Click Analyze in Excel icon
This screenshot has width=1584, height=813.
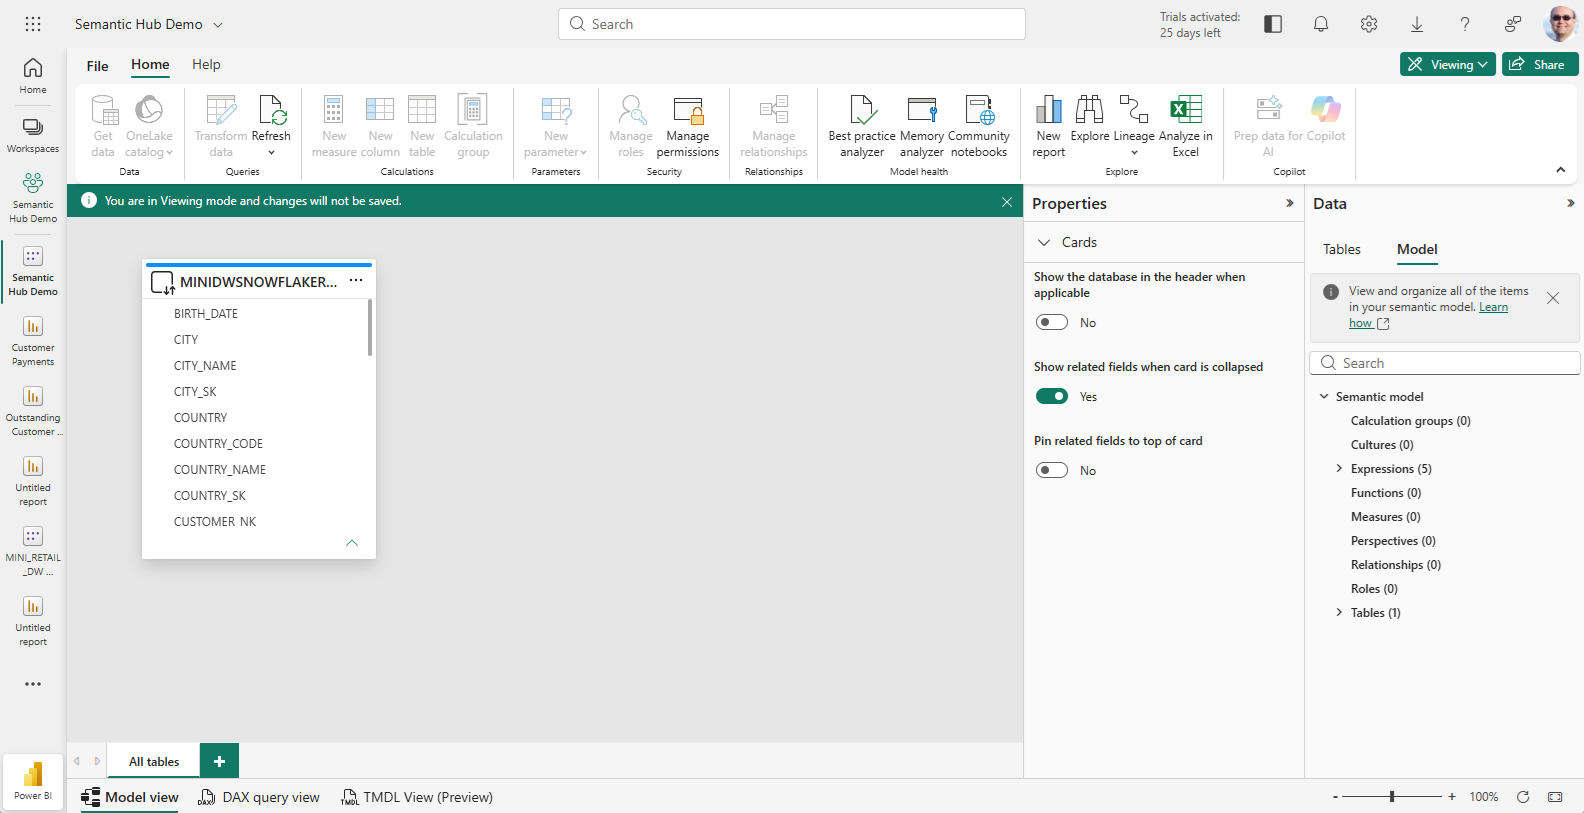[1186, 126]
